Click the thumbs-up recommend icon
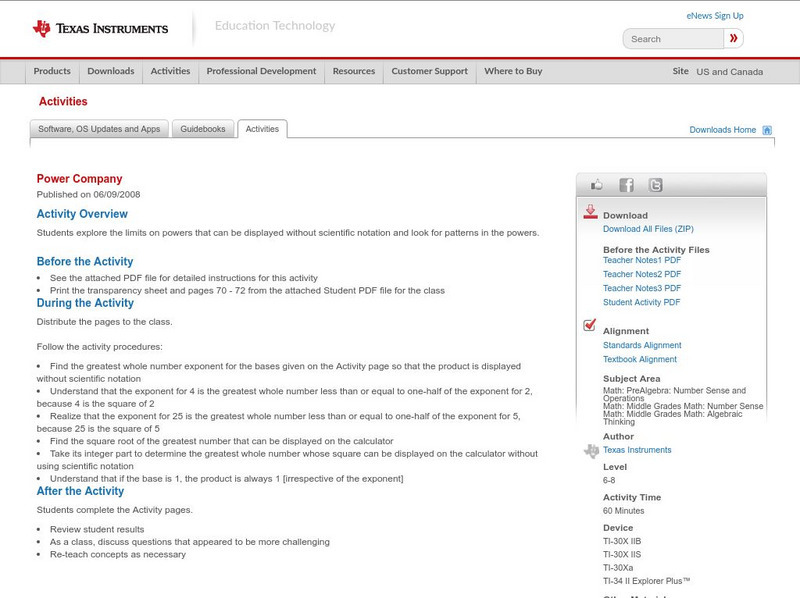This screenshot has width=800, height=598. 597,184
